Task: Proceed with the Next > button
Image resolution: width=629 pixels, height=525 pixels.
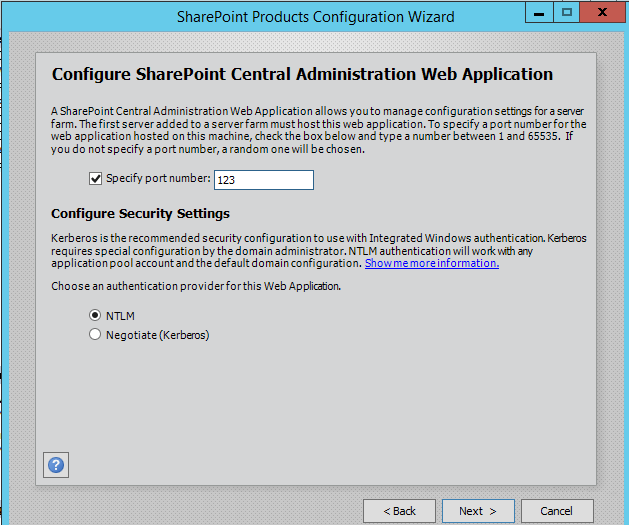Action: point(478,511)
